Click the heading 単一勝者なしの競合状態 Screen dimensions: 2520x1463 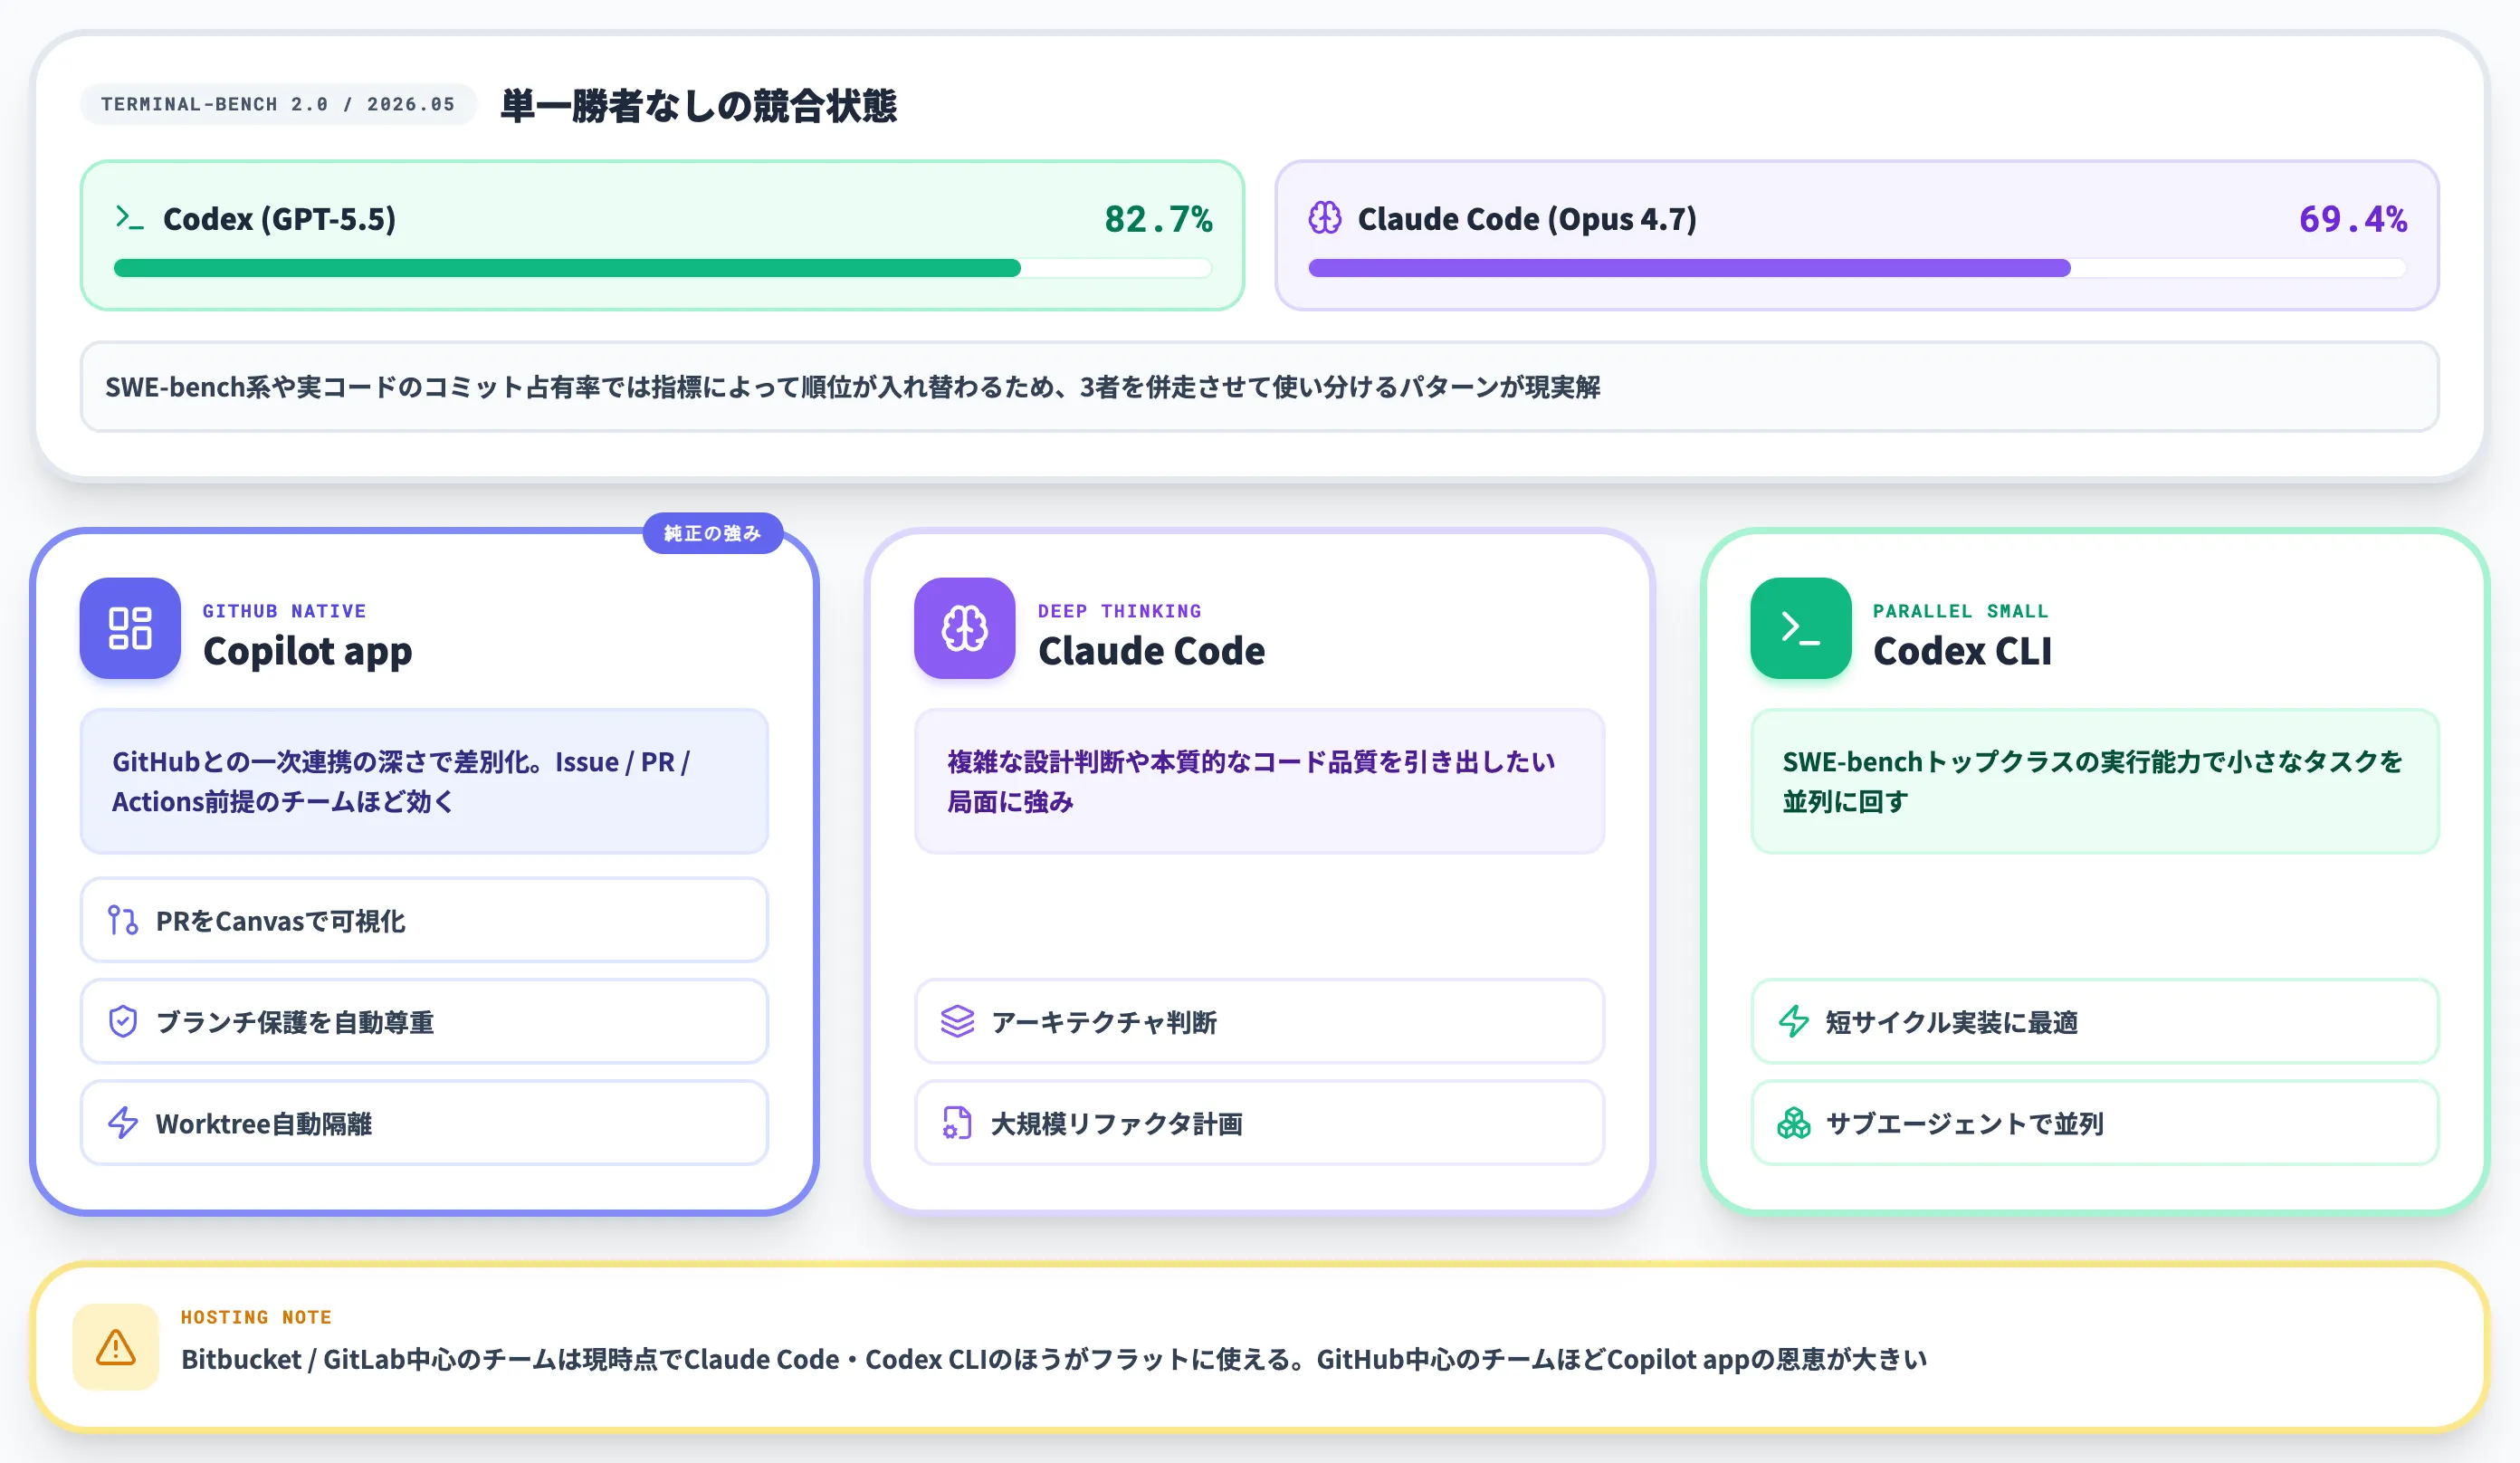pos(698,105)
